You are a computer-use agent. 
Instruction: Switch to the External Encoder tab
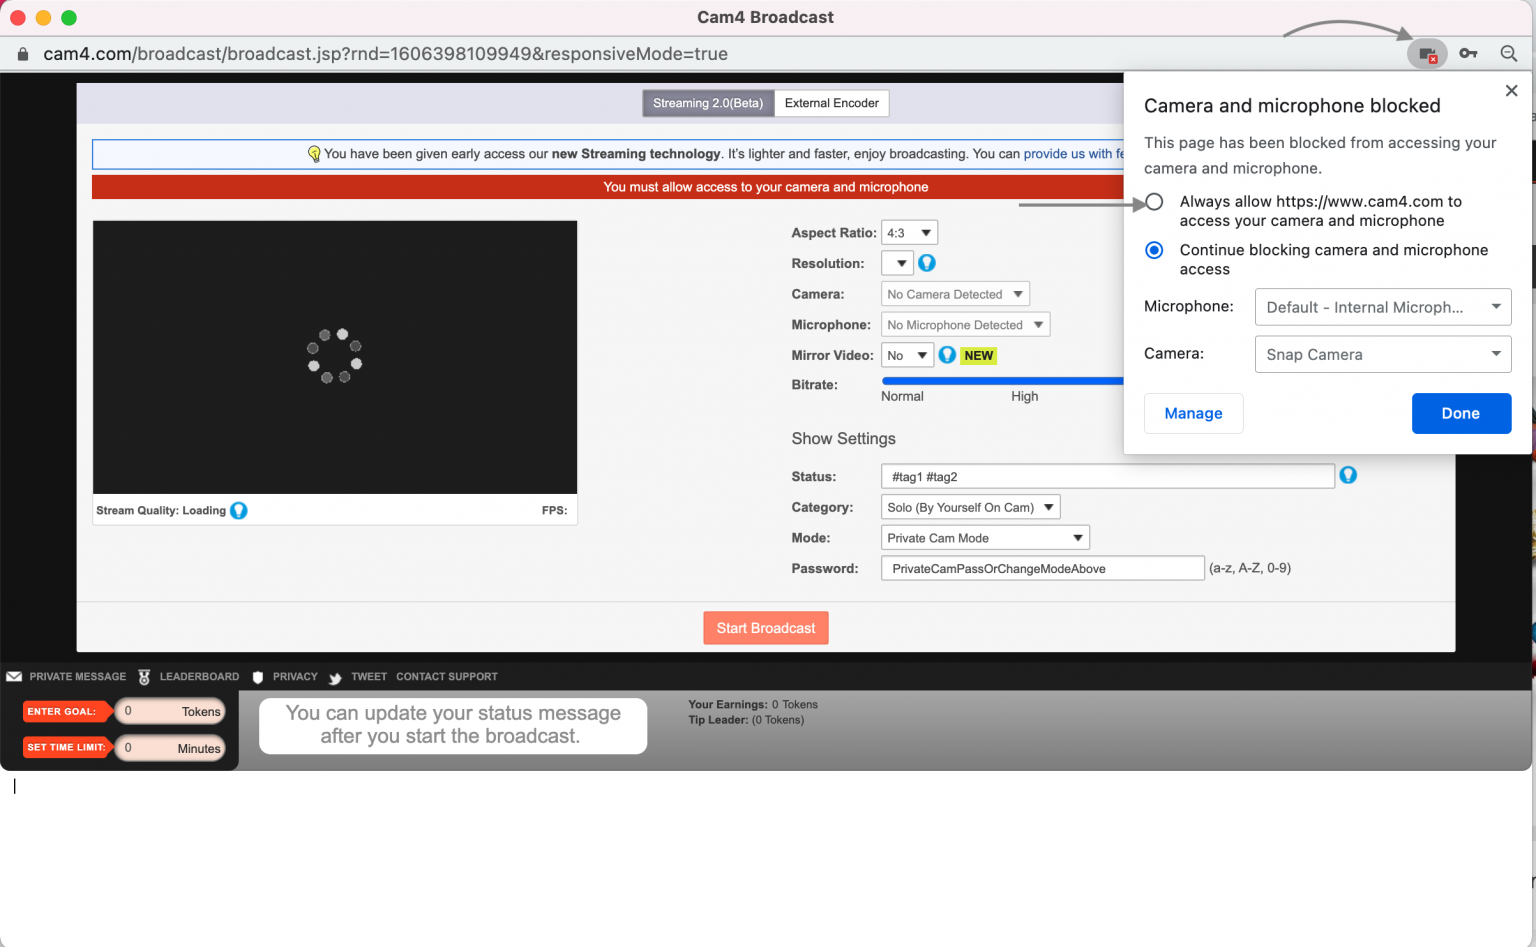coord(831,103)
